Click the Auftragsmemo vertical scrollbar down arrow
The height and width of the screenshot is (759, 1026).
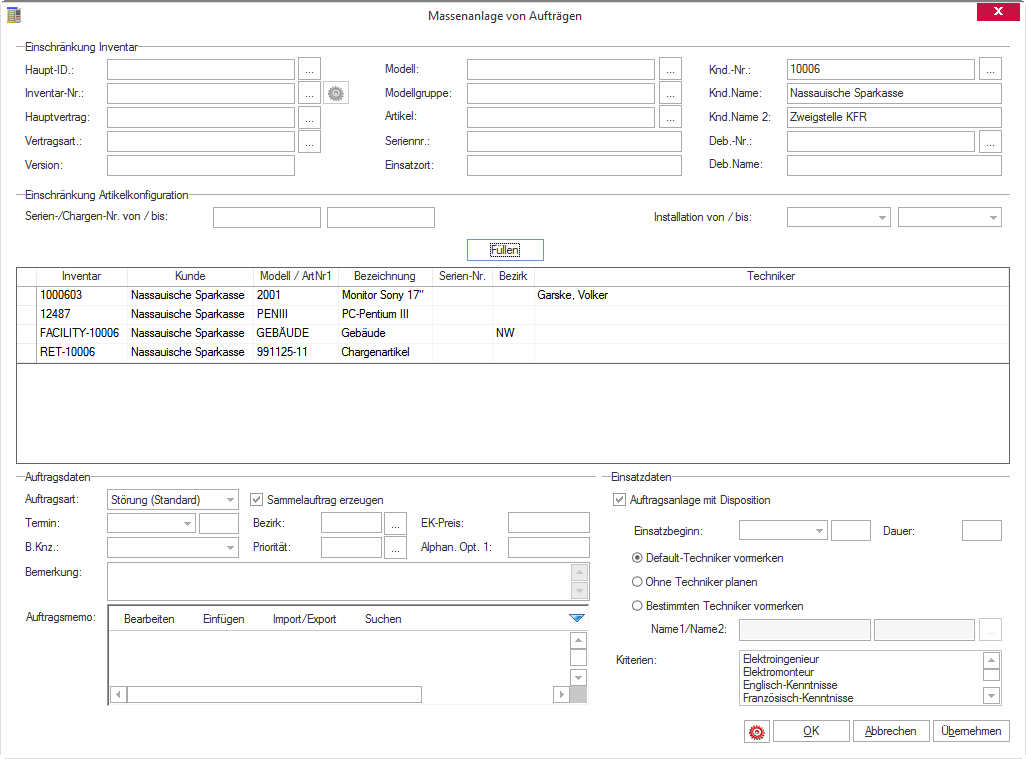[x=578, y=677]
